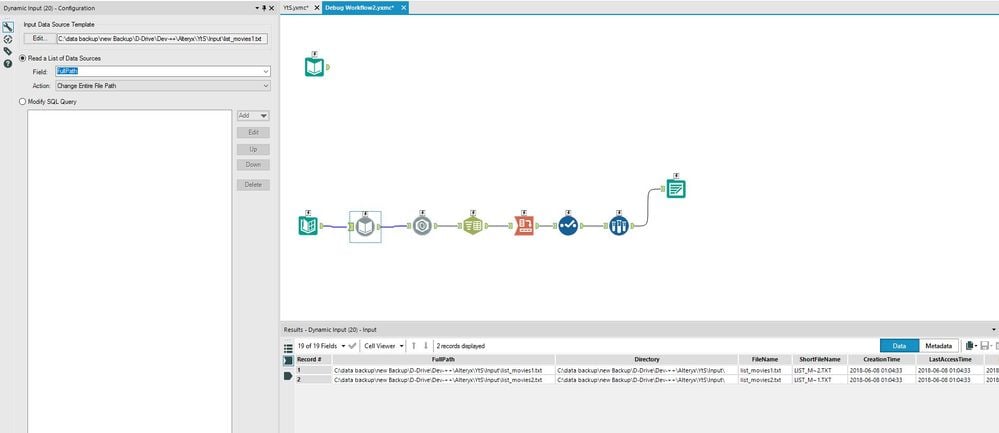The height and width of the screenshot is (433, 999).
Task: Select the blue Select (checkmark) tool
Action: 568,225
